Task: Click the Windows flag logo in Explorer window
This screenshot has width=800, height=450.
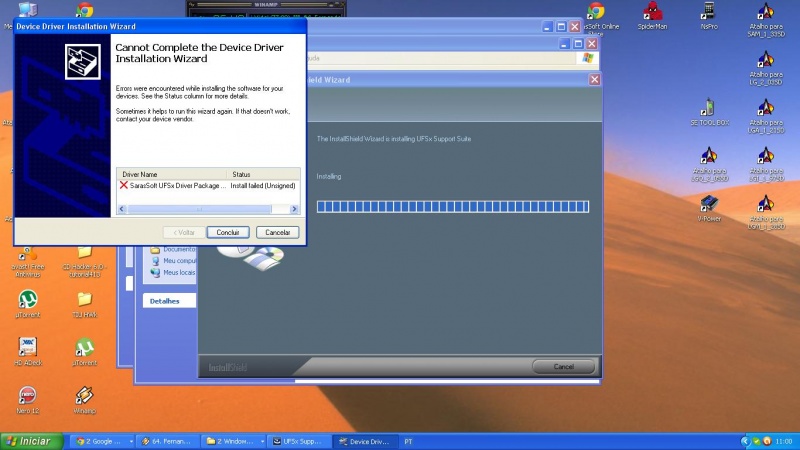Action: coord(588,58)
